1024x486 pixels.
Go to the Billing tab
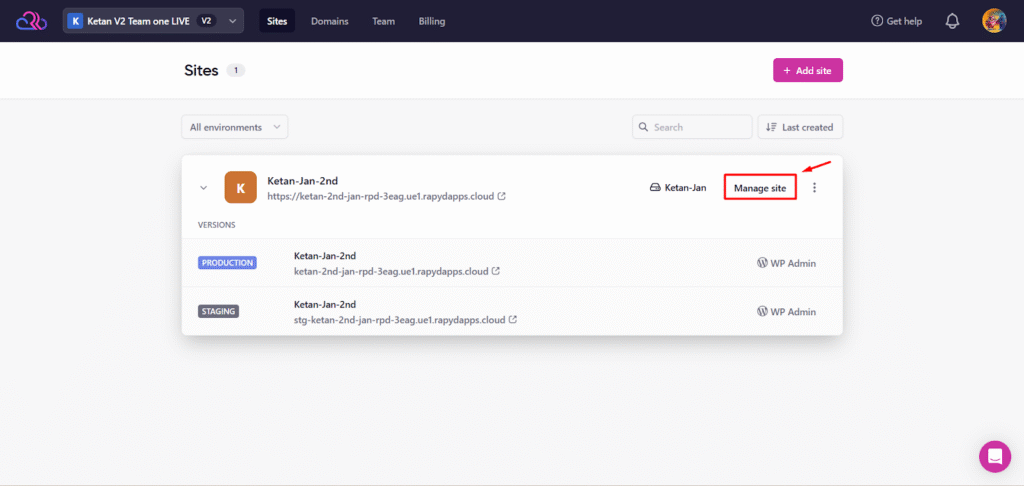point(431,21)
